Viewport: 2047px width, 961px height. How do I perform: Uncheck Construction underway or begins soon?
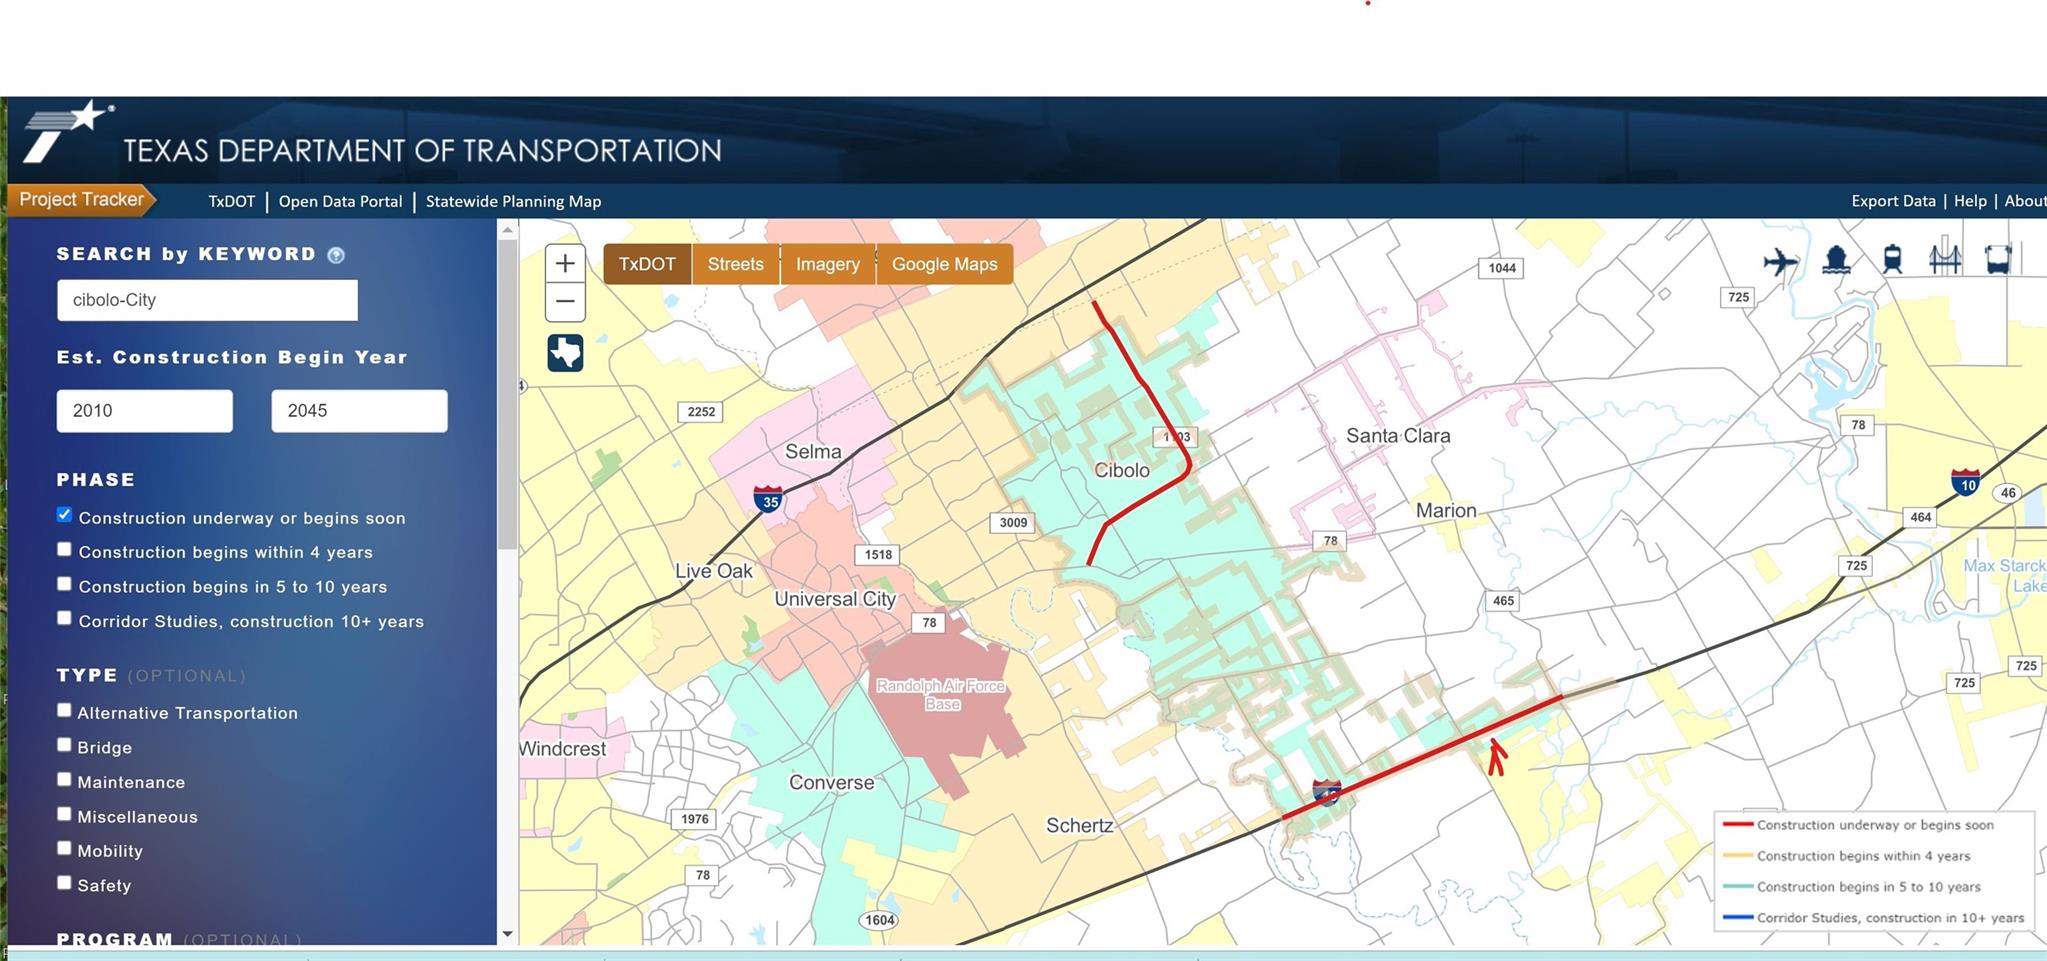pos(64,515)
